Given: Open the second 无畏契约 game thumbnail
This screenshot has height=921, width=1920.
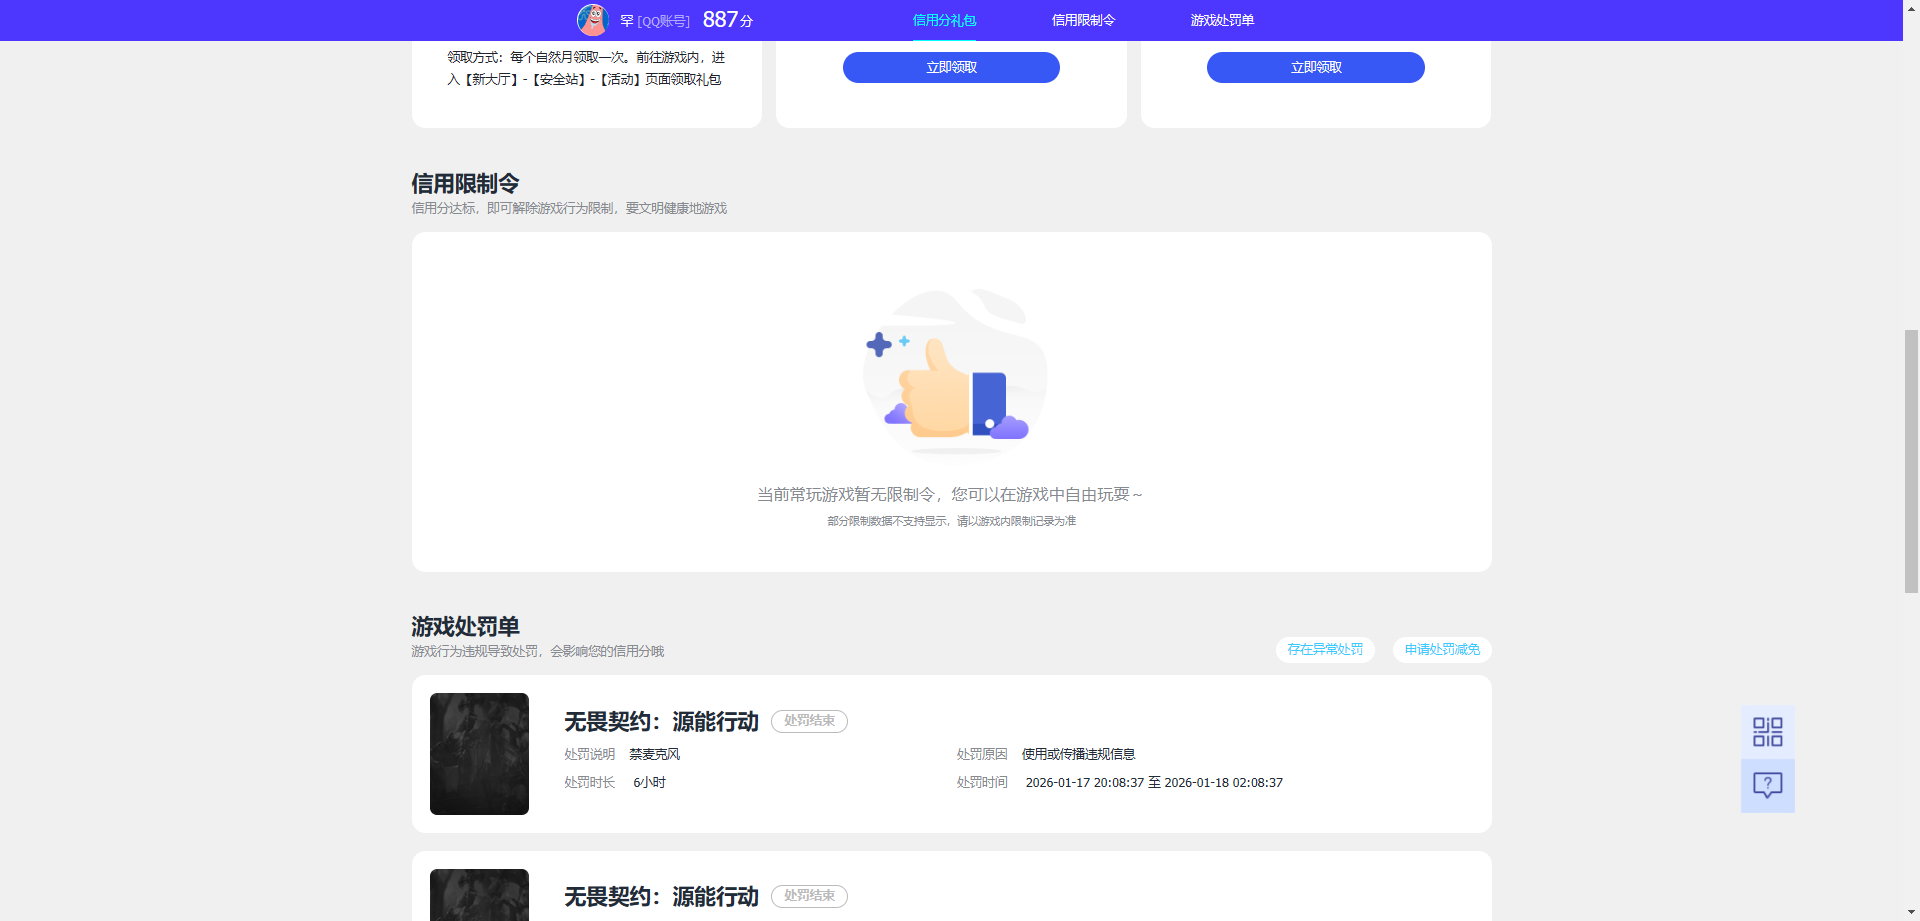Looking at the screenshot, I should pos(479,895).
